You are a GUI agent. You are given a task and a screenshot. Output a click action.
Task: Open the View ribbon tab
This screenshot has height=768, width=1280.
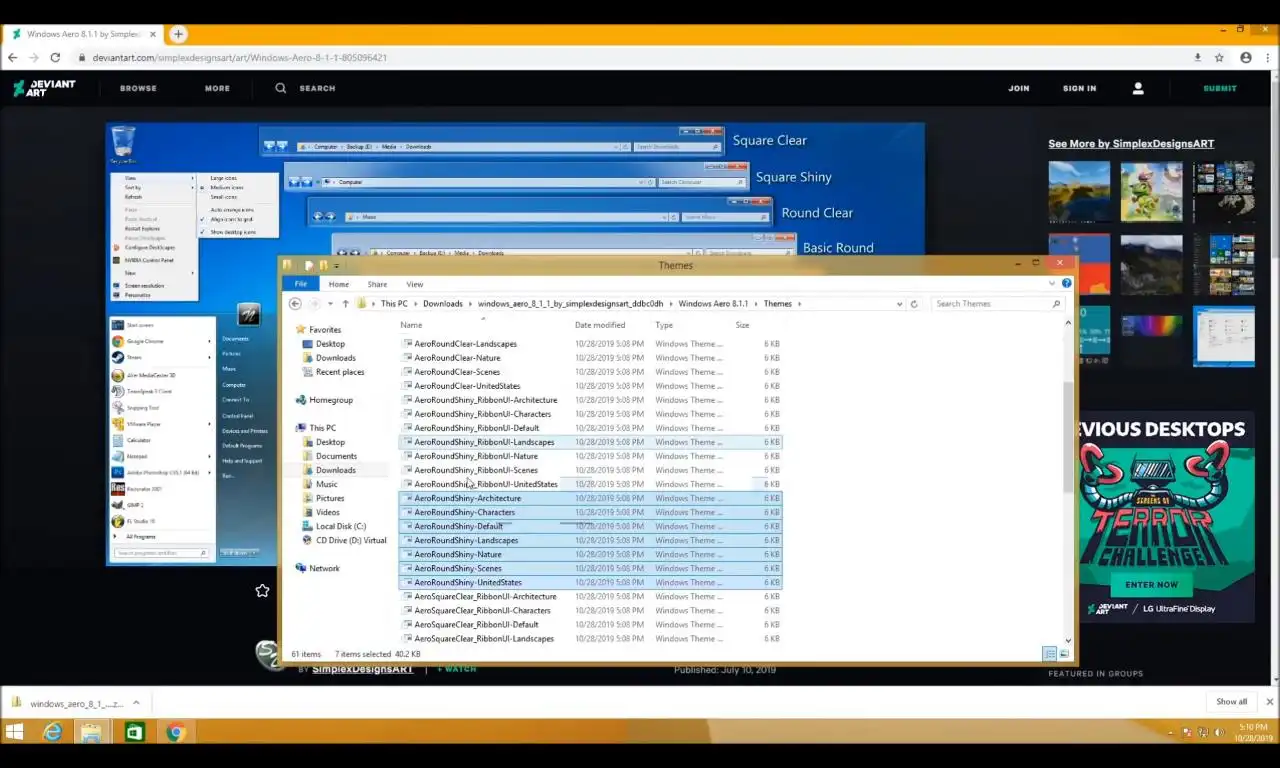(414, 284)
